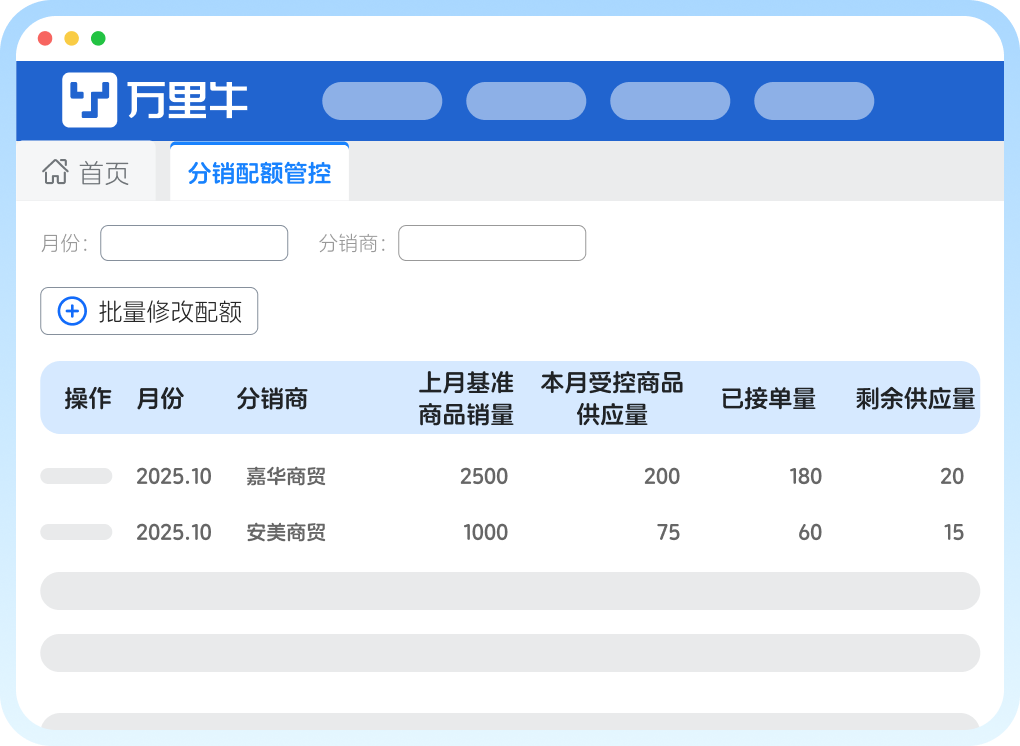Click the 剩余供应量 column header
Image resolution: width=1020 pixels, height=746 pixels.
click(915, 399)
